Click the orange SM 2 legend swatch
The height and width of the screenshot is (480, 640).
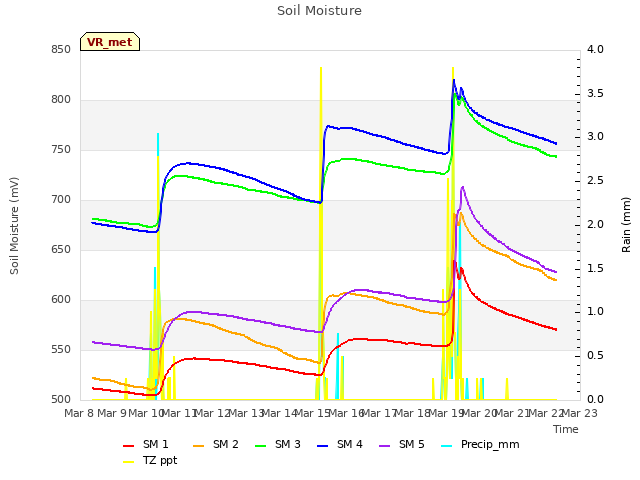tap(199, 446)
